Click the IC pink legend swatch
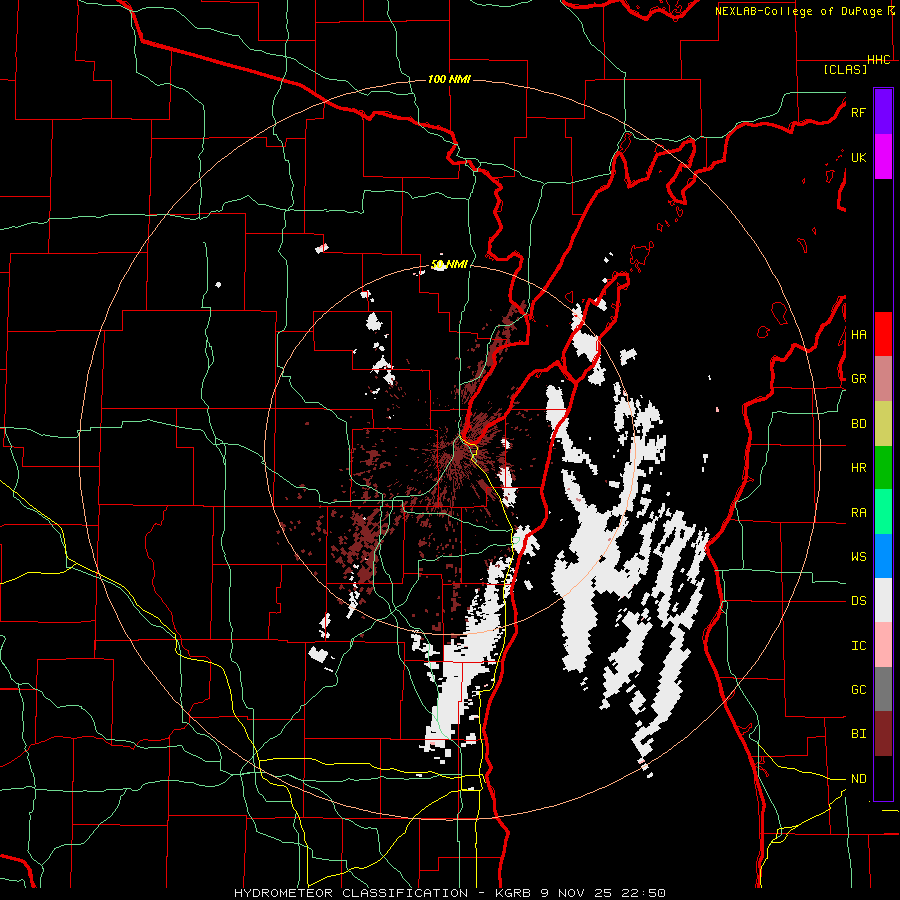The width and height of the screenshot is (900, 900). point(883,645)
